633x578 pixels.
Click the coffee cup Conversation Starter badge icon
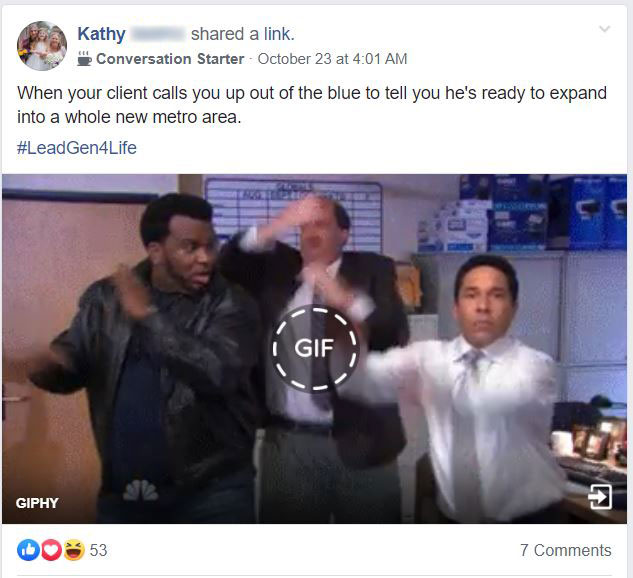pos(84,59)
